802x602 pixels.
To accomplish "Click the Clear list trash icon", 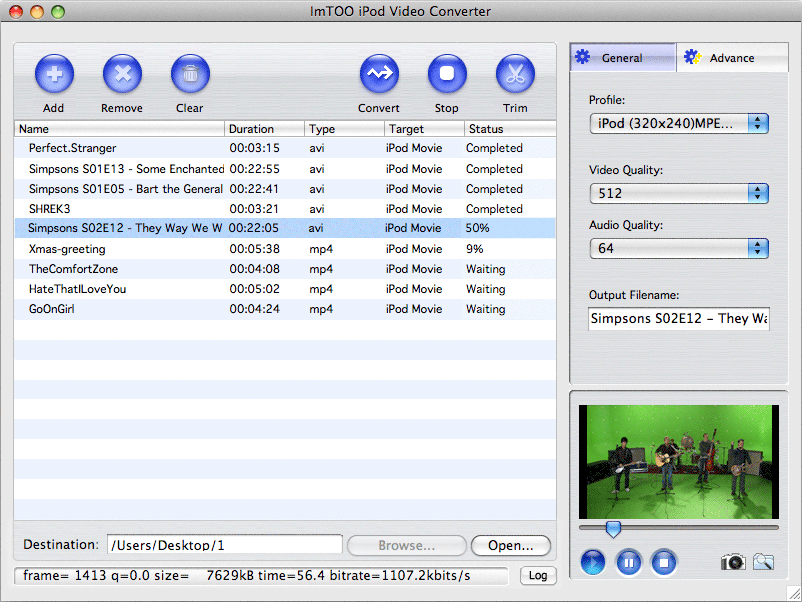I will pos(190,74).
